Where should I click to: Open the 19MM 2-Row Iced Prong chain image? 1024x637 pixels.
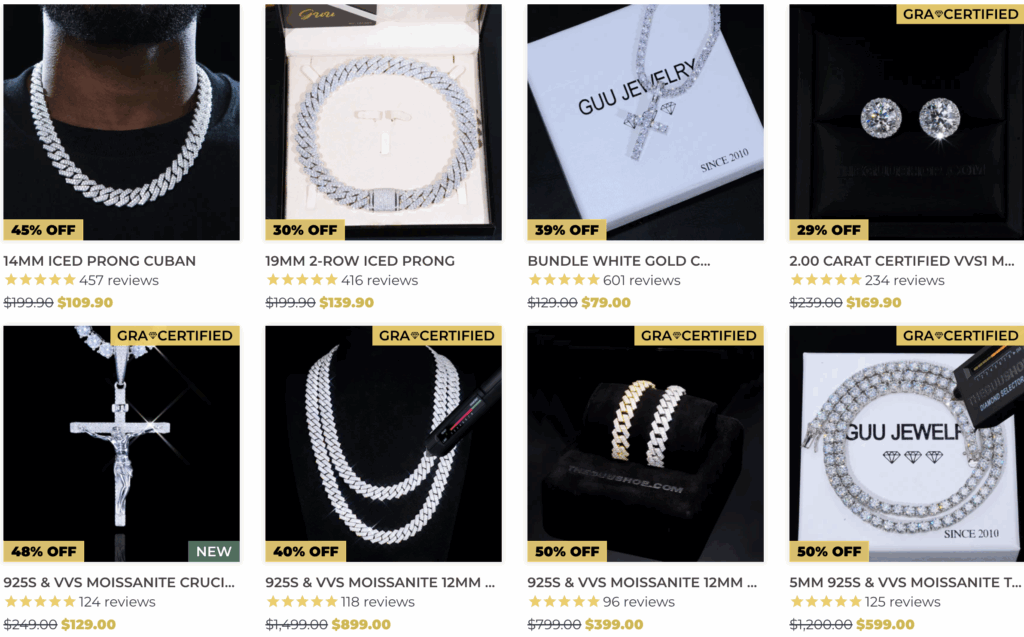tap(383, 122)
